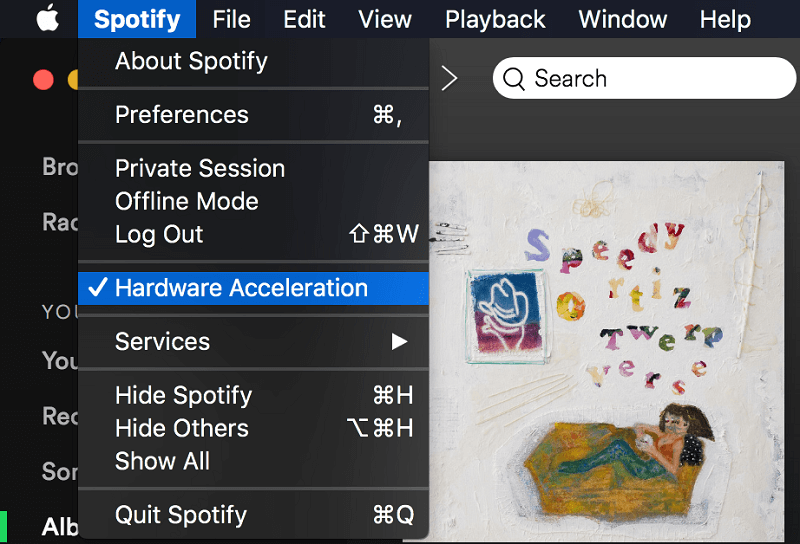The image size is (800, 544).
Task: Enable Private Session
Action: pos(200,168)
